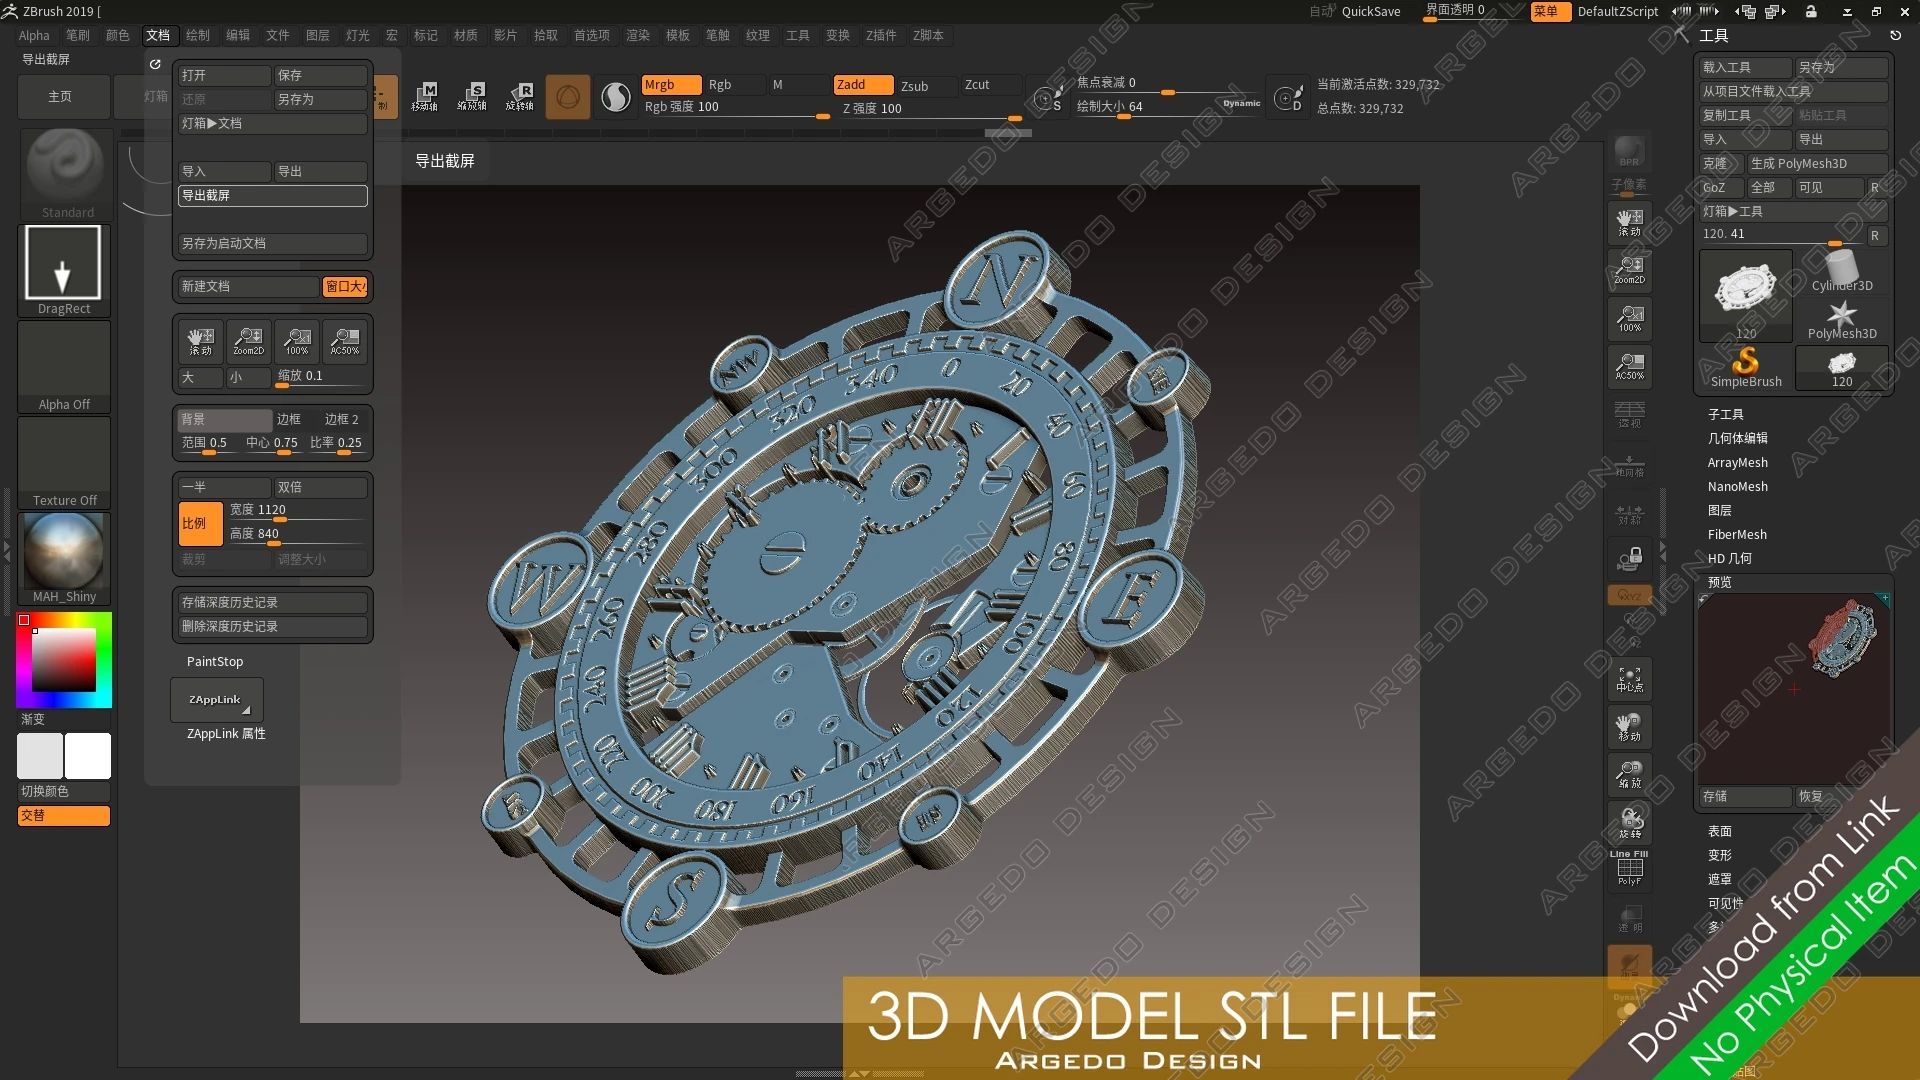Choose the DragRect stroke icon
Image resolution: width=1920 pixels, height=1080 pixels.
tap(64, 270)
